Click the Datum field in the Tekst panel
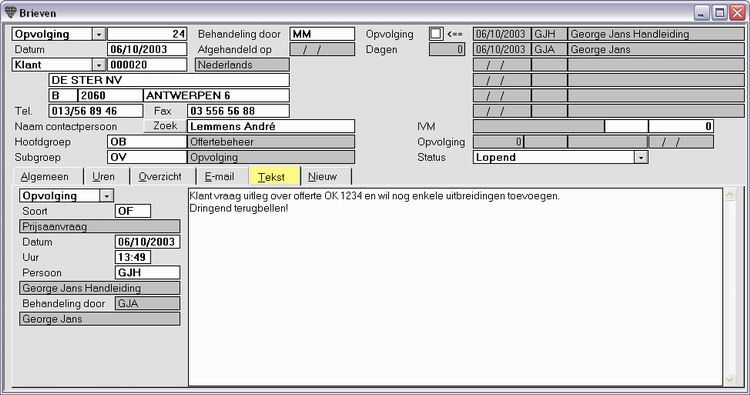The image size is (750, 395). coord(147,241)
